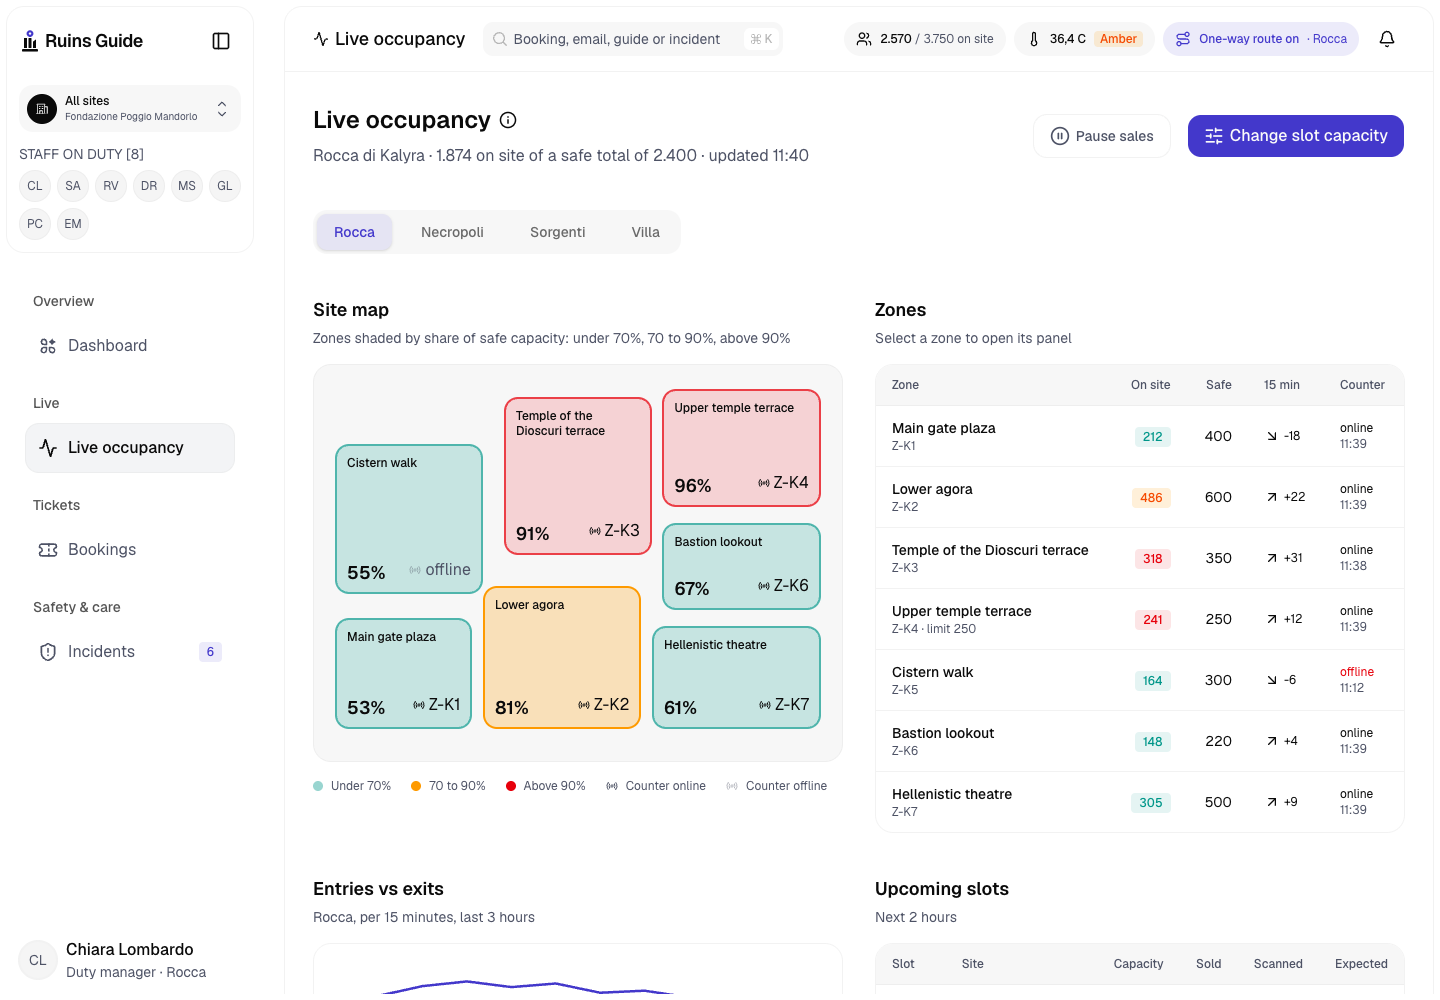This screenshot has width=1440, height=1000.
Task: Select the Hellenistic theatre map zone
Action: 737,678
